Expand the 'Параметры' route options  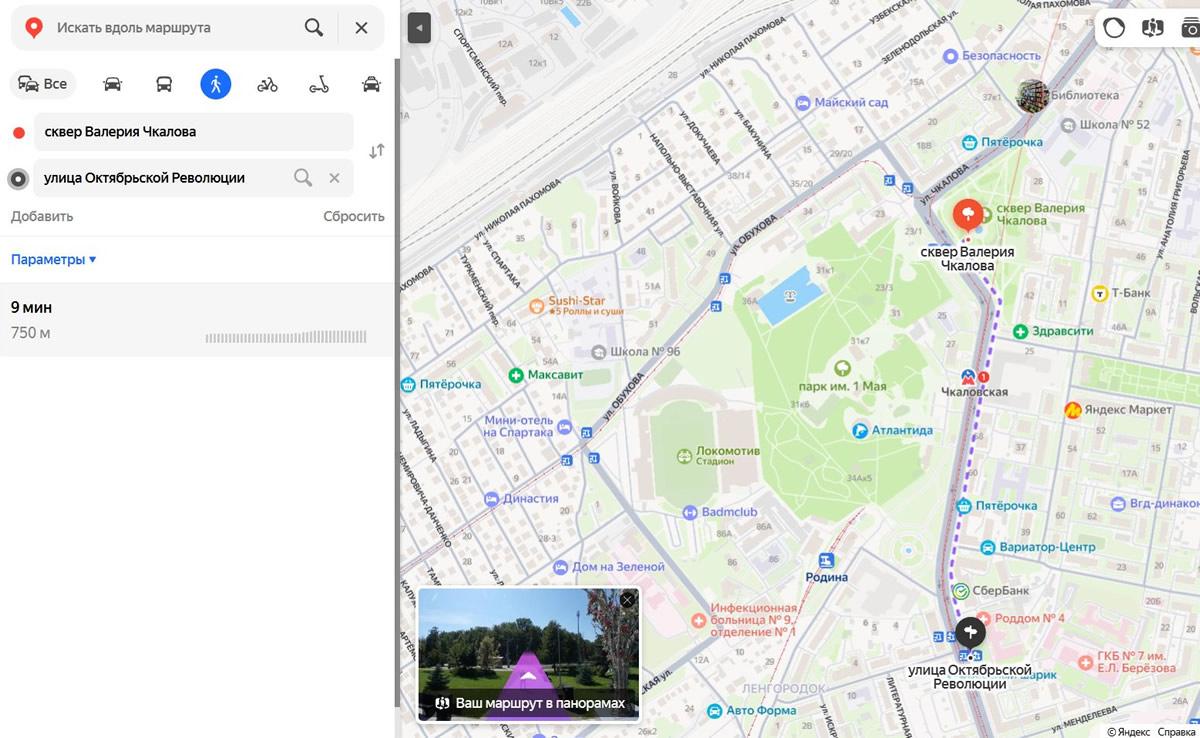tap(54, 260)
